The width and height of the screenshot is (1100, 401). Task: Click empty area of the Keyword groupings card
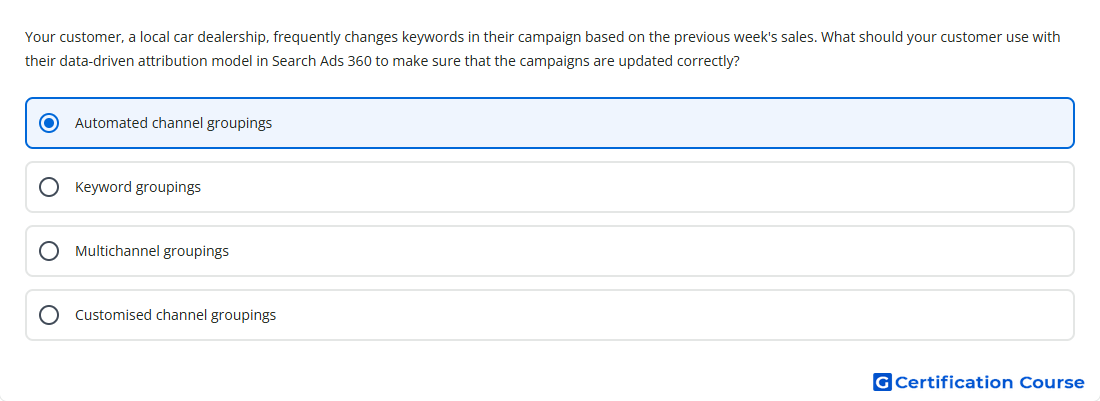click(631, 187)
